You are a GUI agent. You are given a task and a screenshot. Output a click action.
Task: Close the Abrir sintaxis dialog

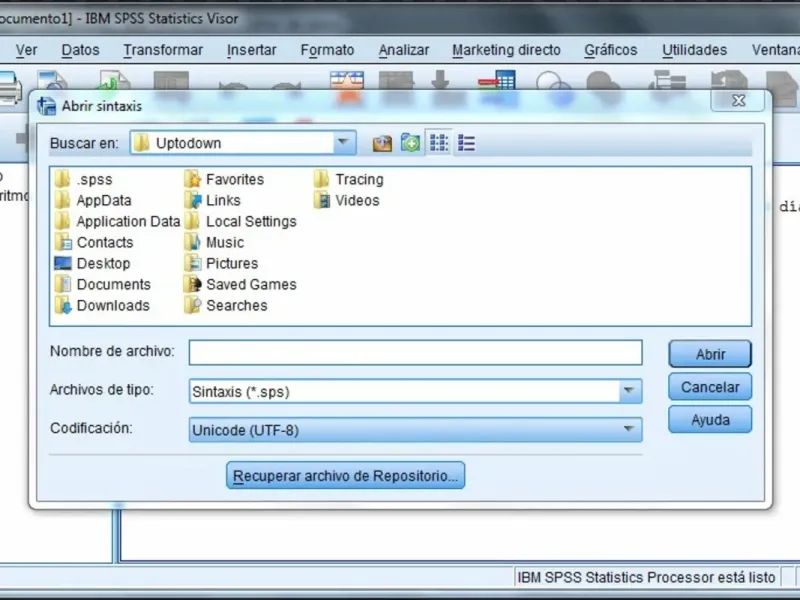(738, 101)
